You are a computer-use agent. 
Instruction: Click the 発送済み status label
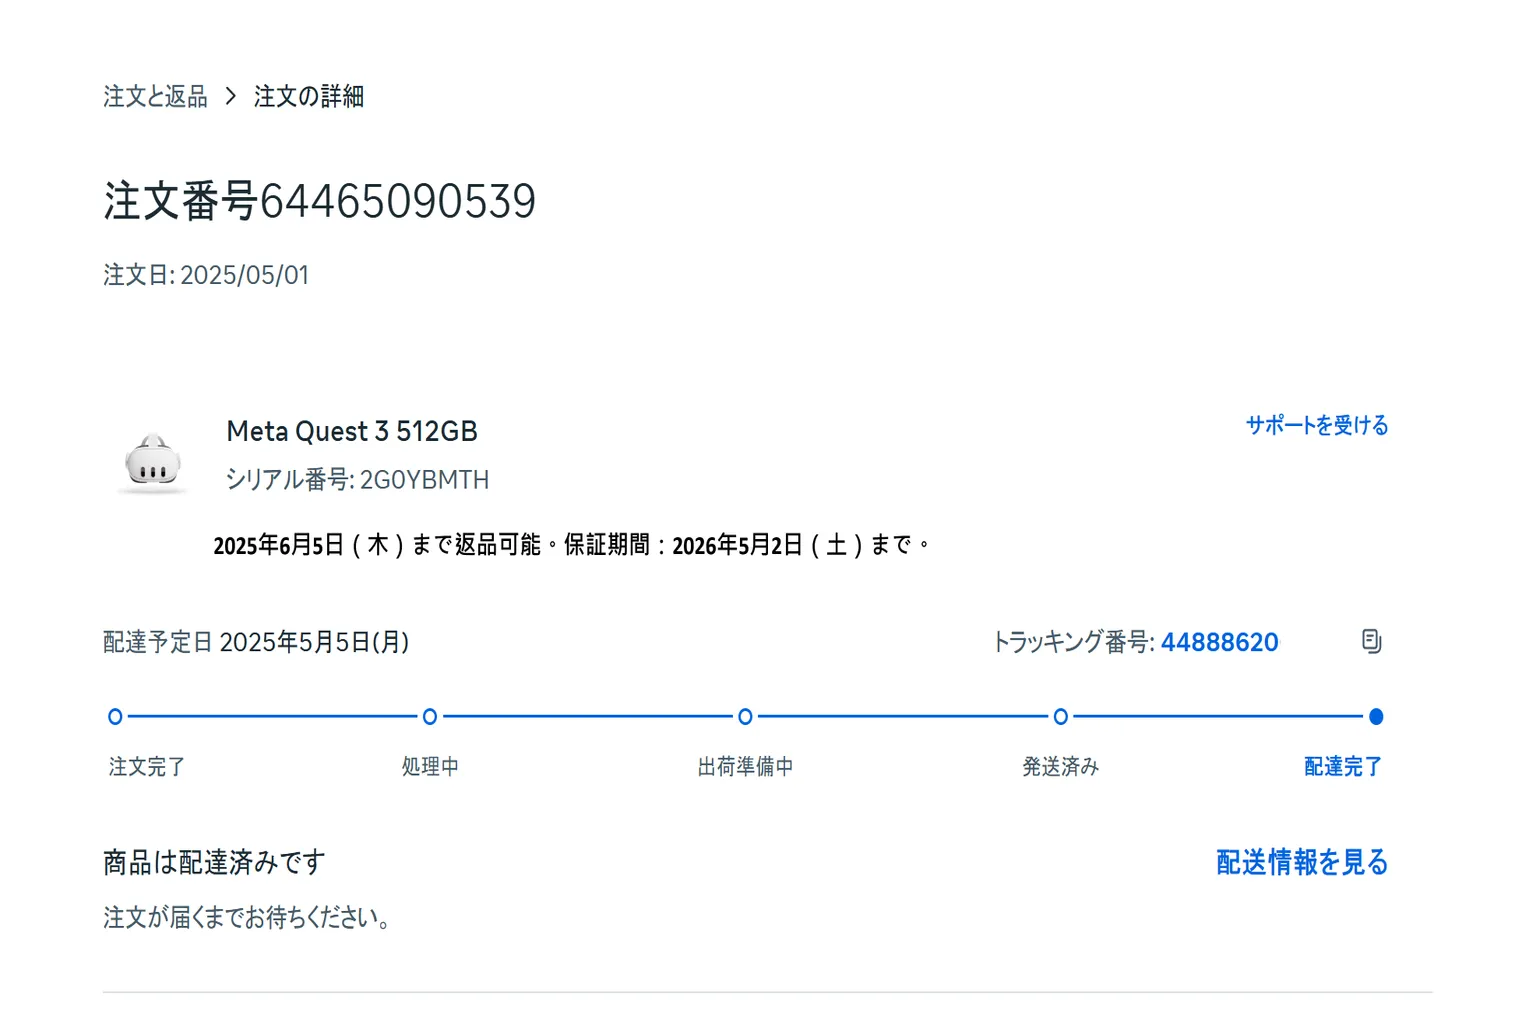(x=1061, y=767)
